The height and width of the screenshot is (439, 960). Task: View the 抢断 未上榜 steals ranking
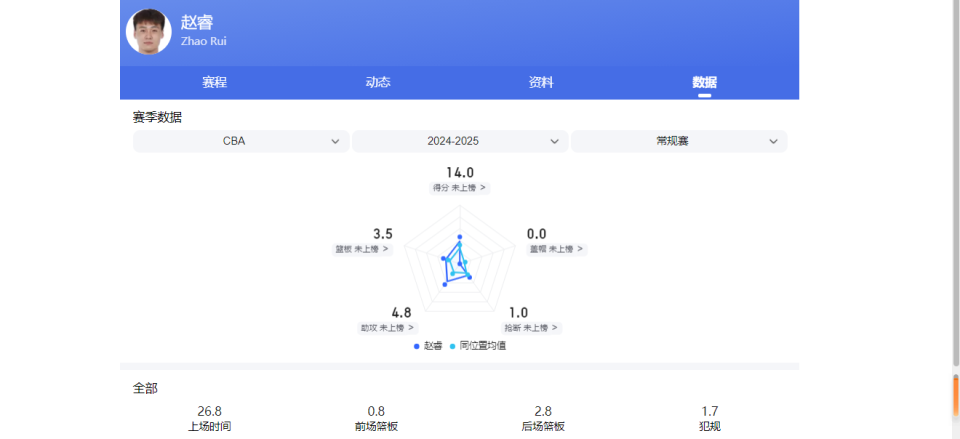pyautogui.click(x=531, y=328)
